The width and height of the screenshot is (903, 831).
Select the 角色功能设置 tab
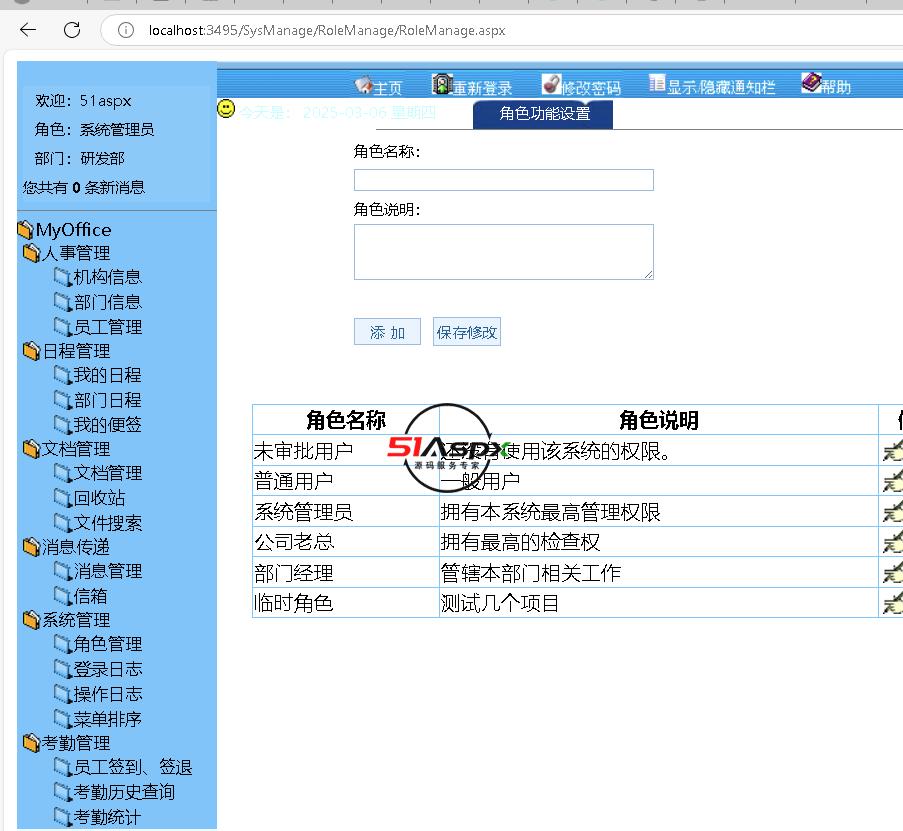543,114
